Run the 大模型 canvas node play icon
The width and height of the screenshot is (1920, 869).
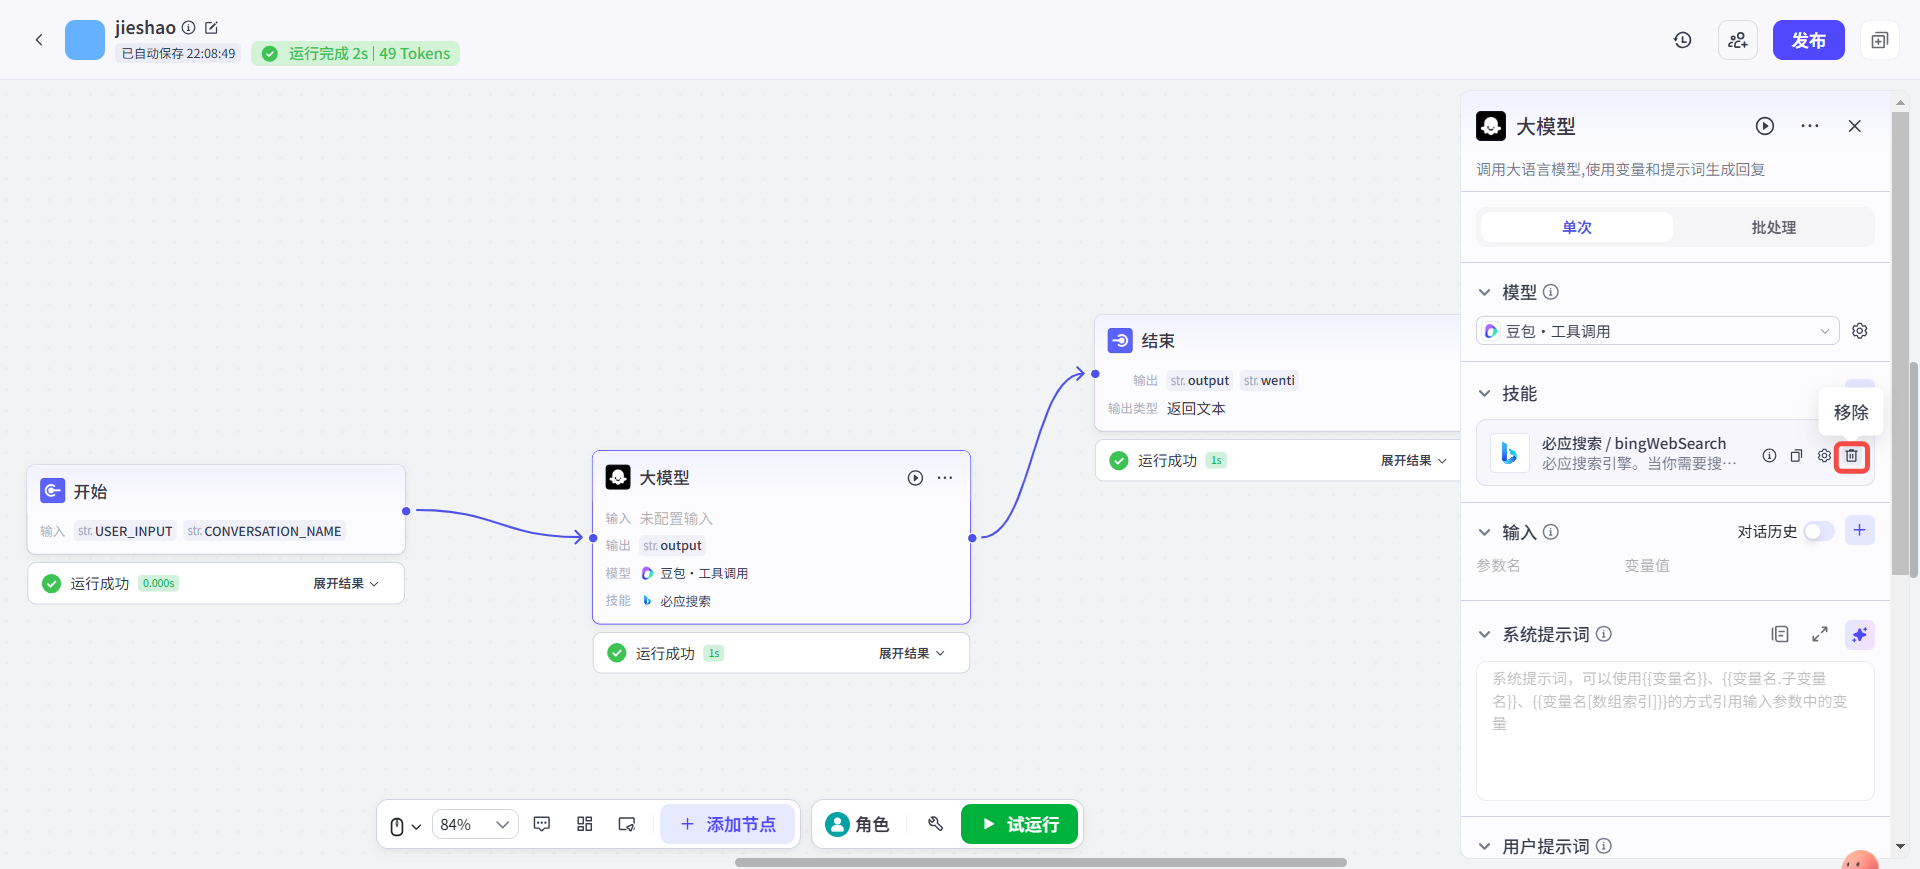(915, 478)
